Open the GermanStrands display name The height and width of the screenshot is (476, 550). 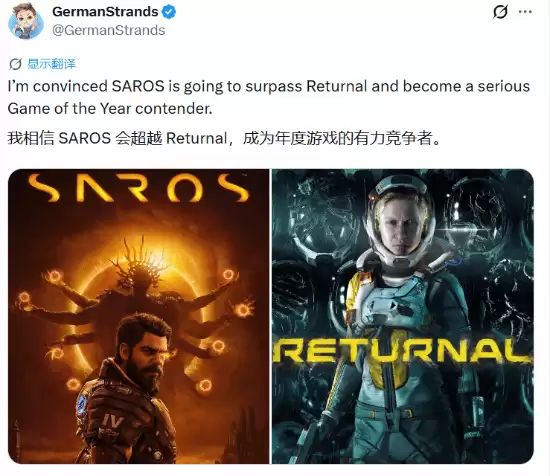(105, 12)
